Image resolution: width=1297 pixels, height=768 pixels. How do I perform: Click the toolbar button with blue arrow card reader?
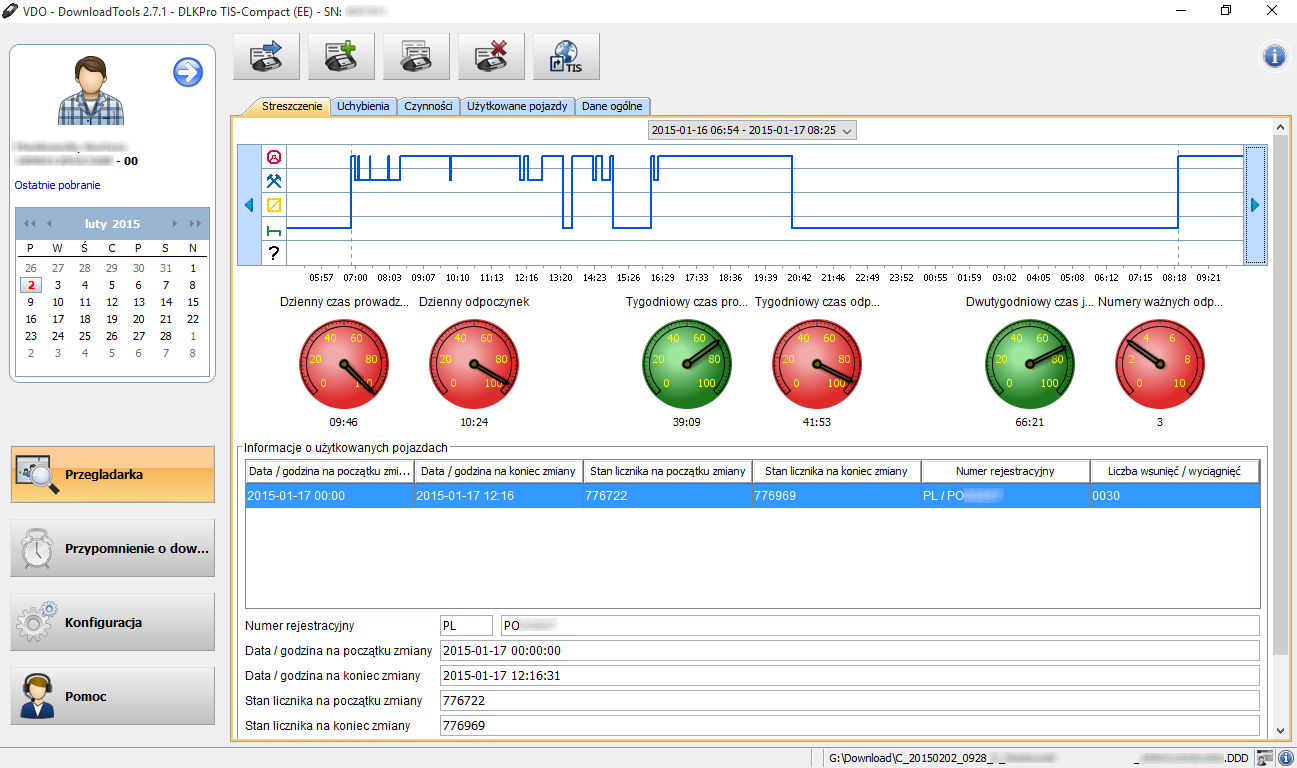coord(266,57)
